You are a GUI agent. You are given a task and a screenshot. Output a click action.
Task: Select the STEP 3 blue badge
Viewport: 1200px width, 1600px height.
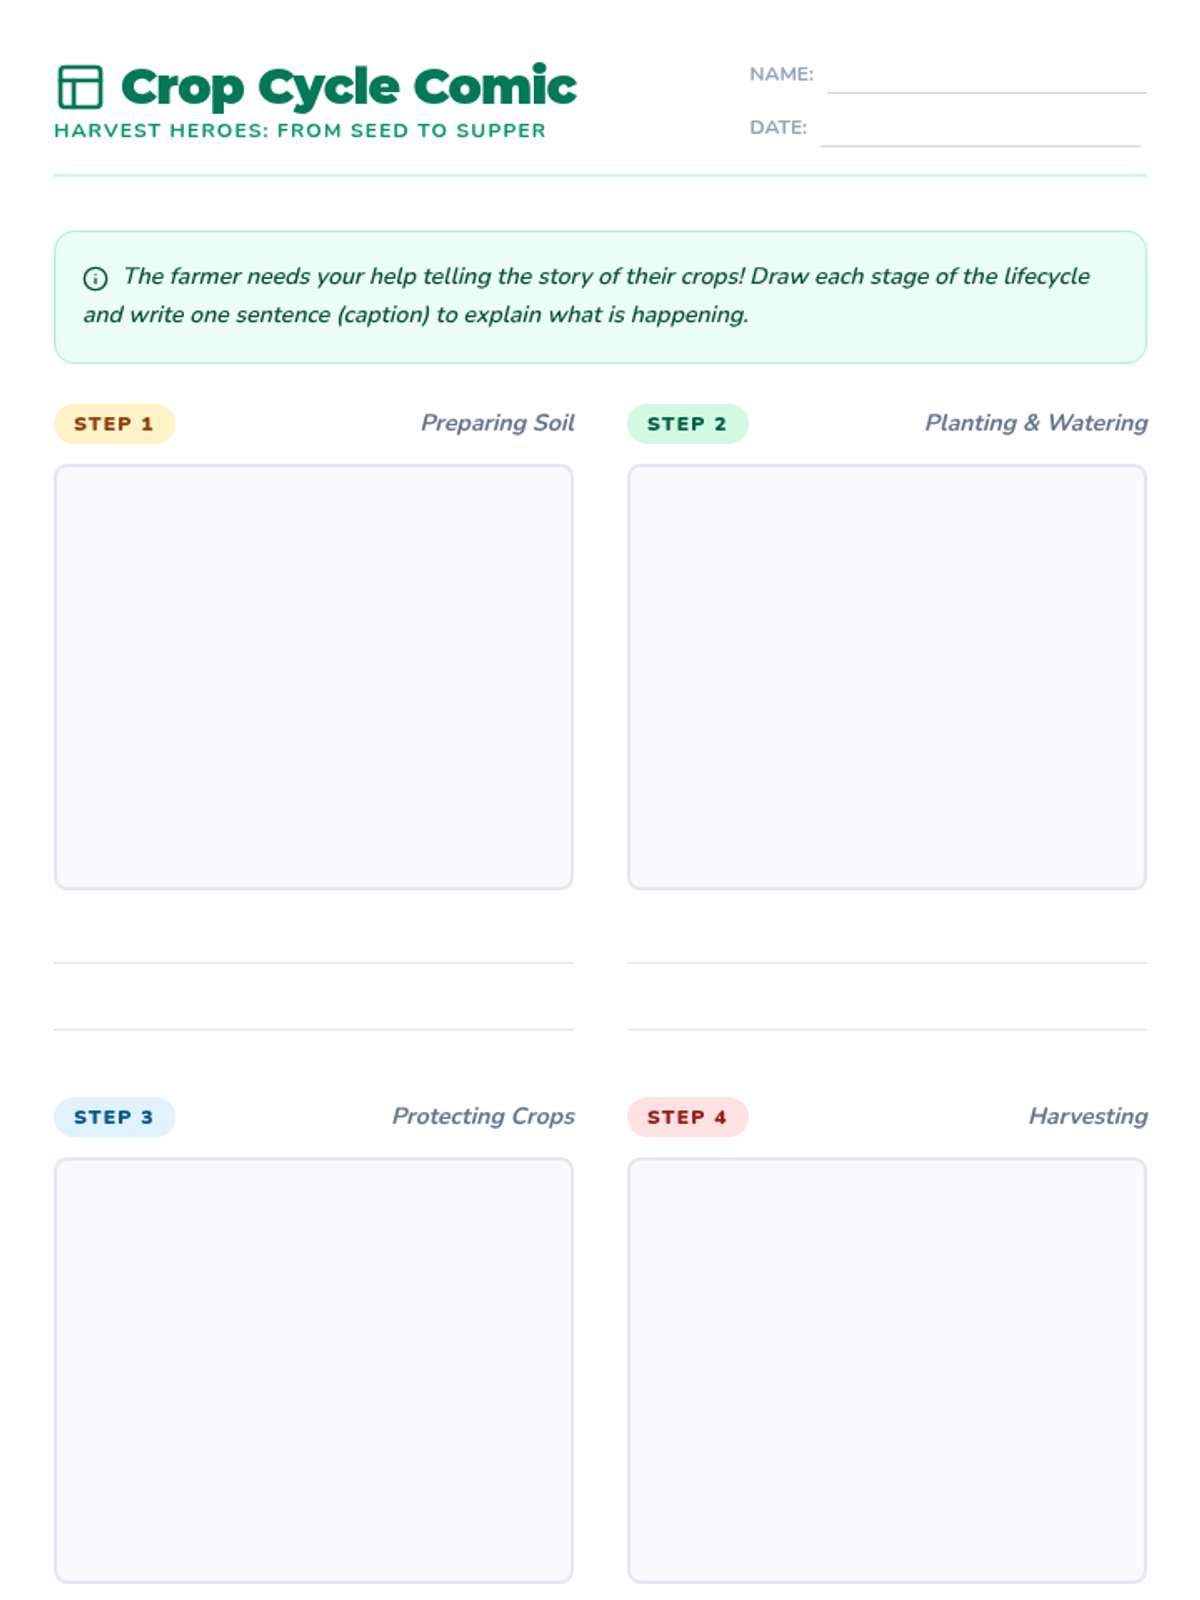[x=114, y=1117]
